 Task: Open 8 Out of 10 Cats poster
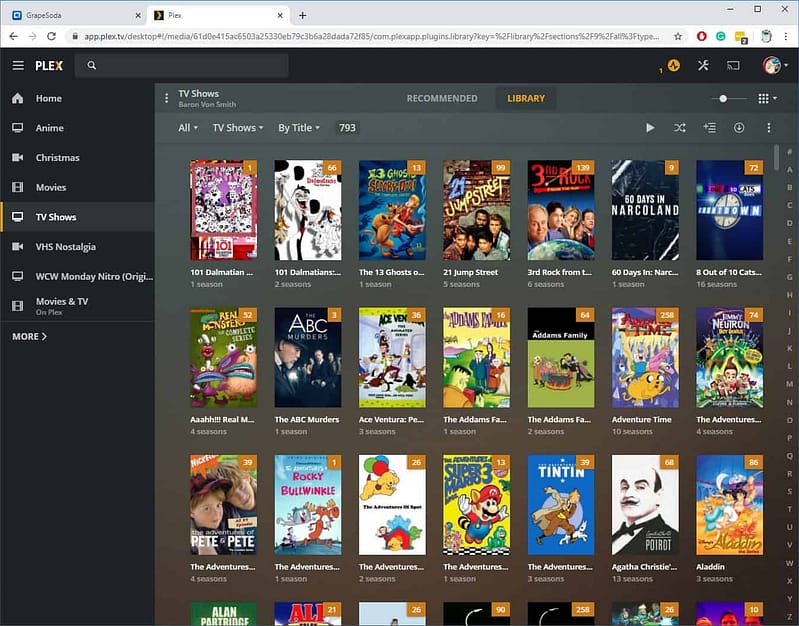[730, 210]
